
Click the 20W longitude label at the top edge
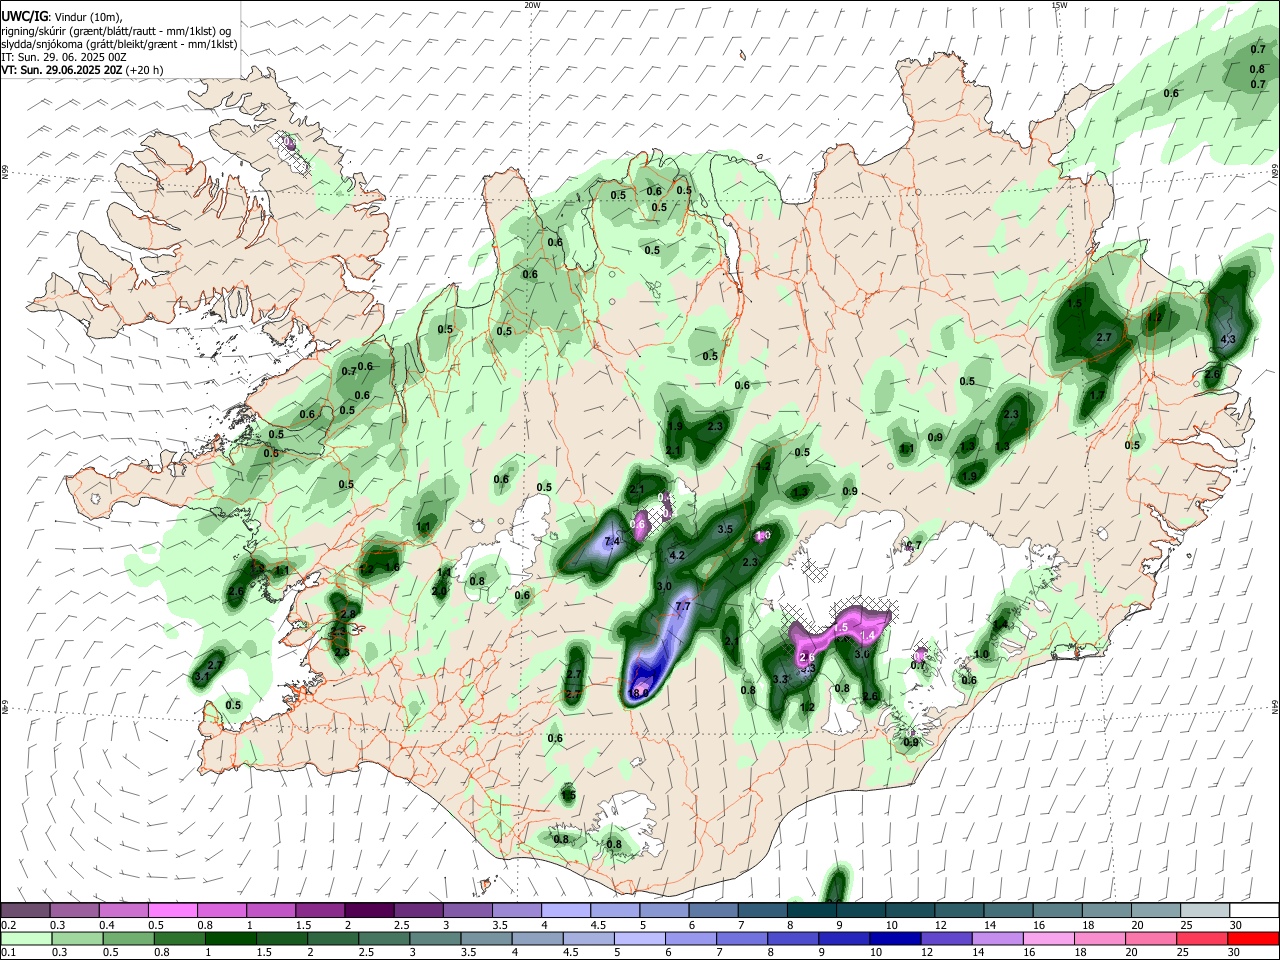533,5
